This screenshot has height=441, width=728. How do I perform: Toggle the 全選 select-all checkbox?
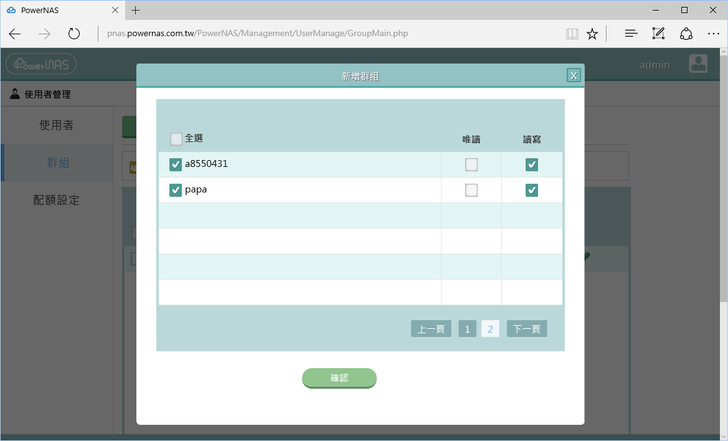pyautogui.click(x=176, y=139)
